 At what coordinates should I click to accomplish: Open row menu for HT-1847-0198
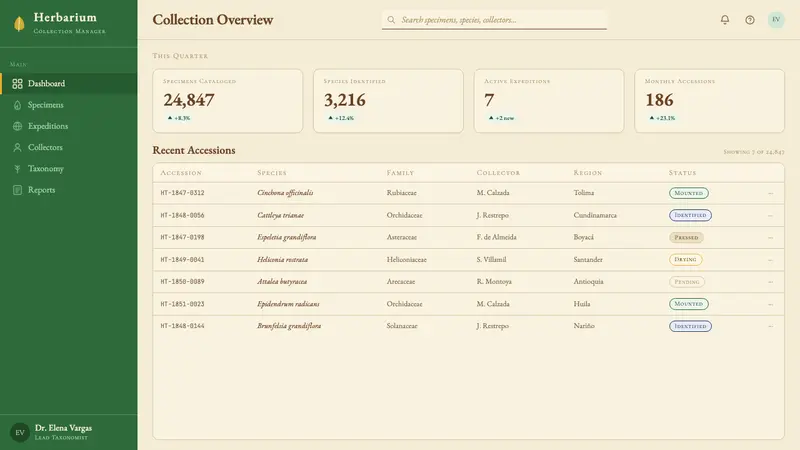(770, 238)
